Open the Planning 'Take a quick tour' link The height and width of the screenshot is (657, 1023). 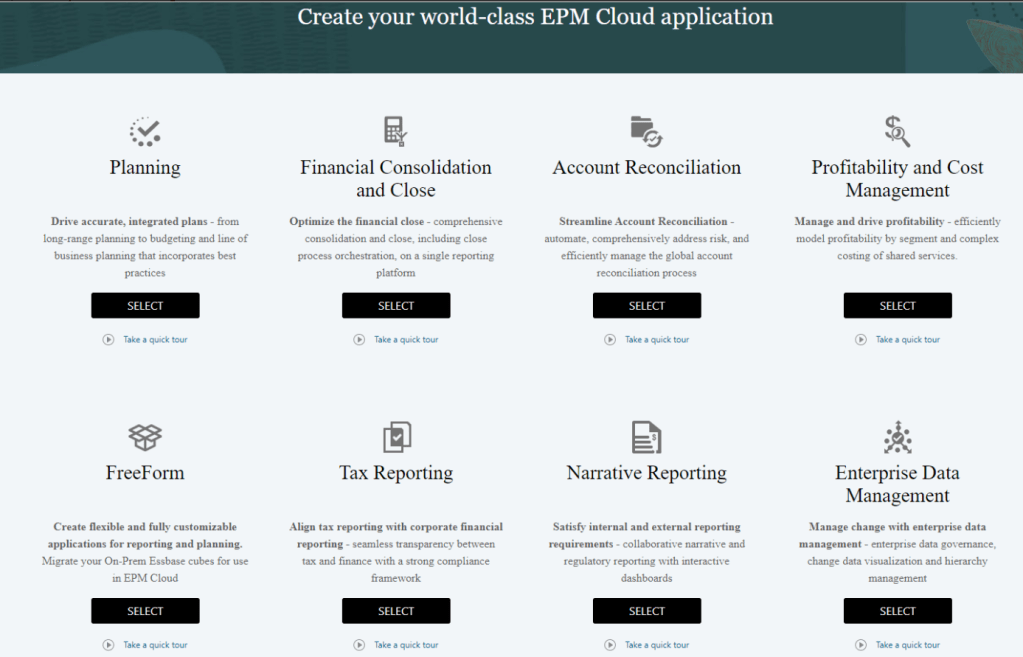click(x=155, y=340)
